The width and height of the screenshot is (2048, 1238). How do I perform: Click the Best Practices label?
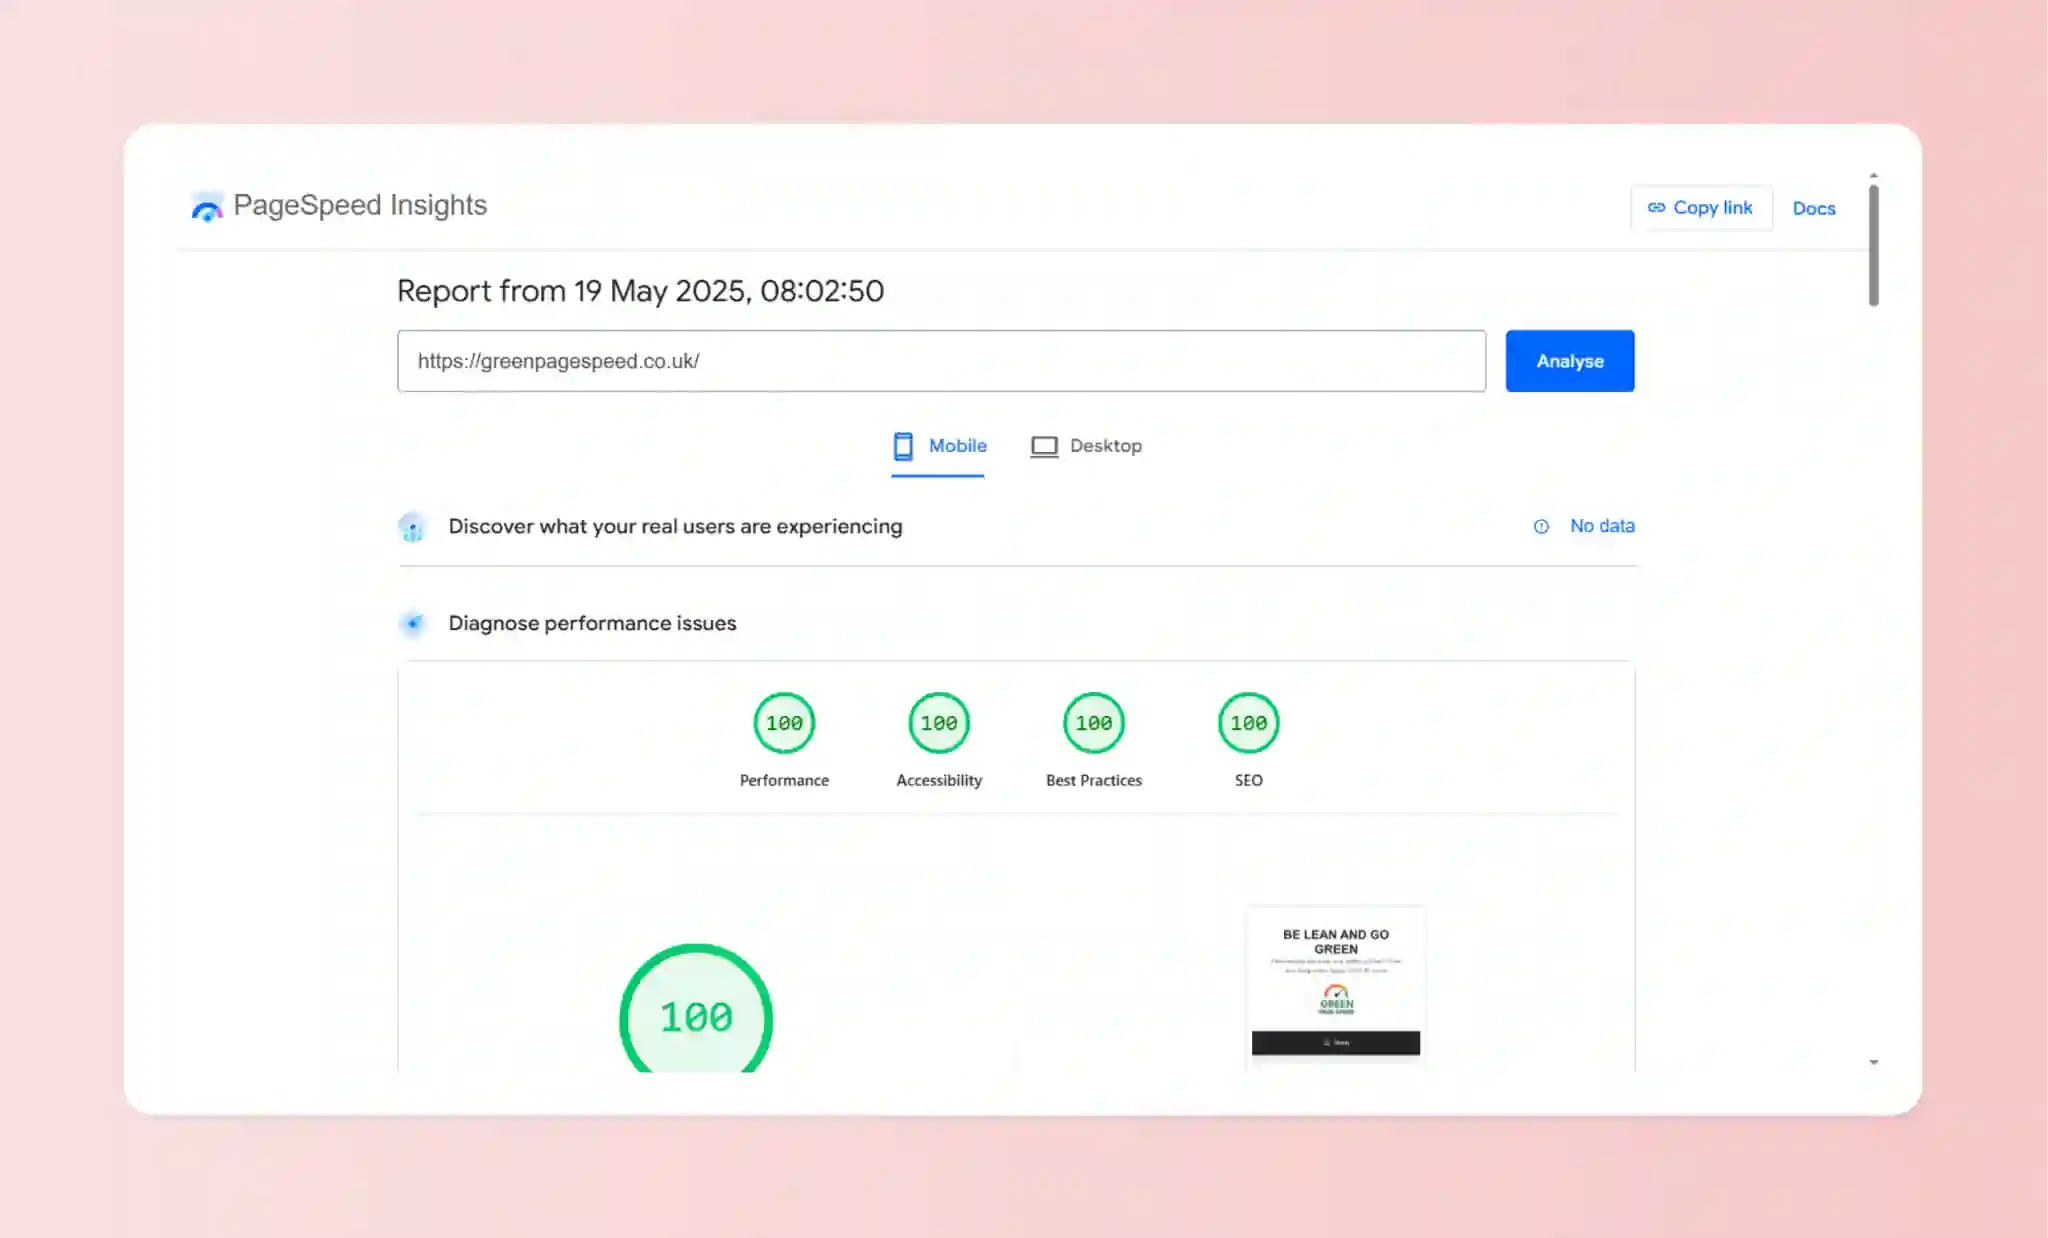click(1094, 780)
